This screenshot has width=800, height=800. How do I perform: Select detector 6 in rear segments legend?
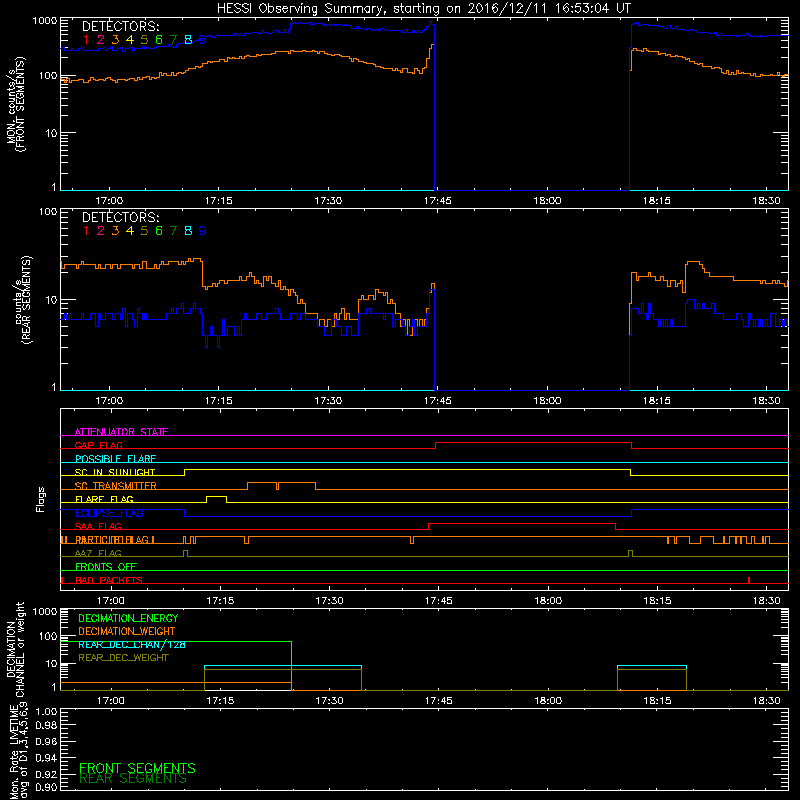[159, 231]
